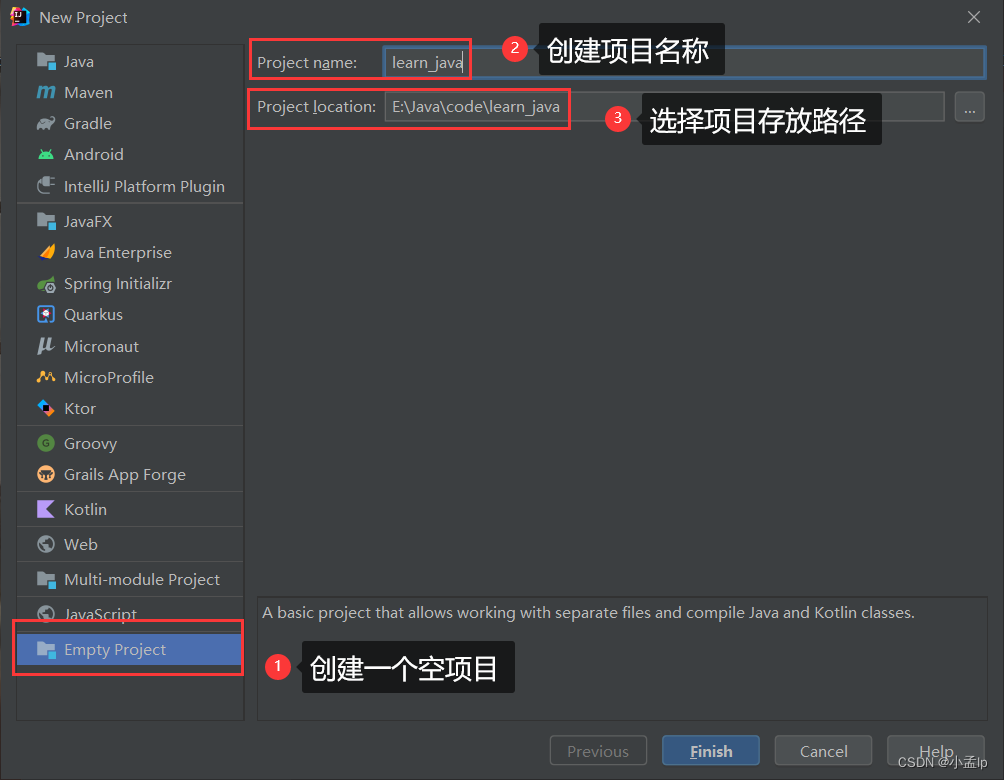Viewport: 1004px width, 780px height.
Task: Select IntelliJ Platform Plugin entry
Action: point(144,186)
